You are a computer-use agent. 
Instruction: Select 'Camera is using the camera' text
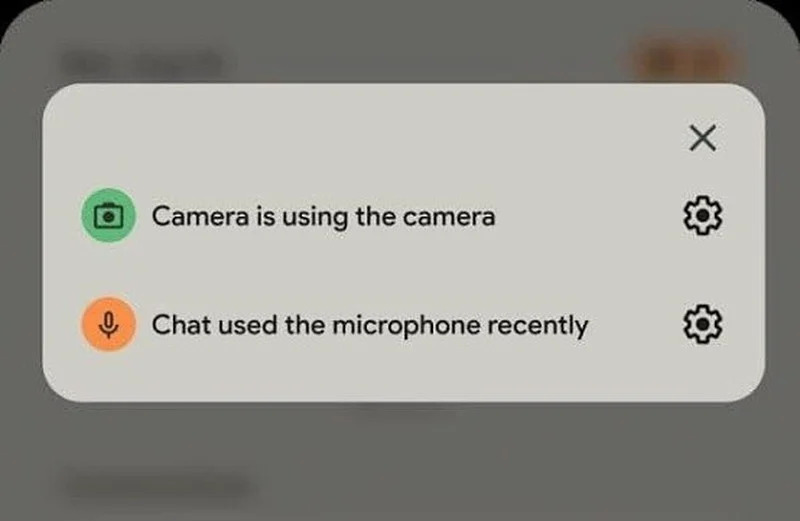click(323, 216)
